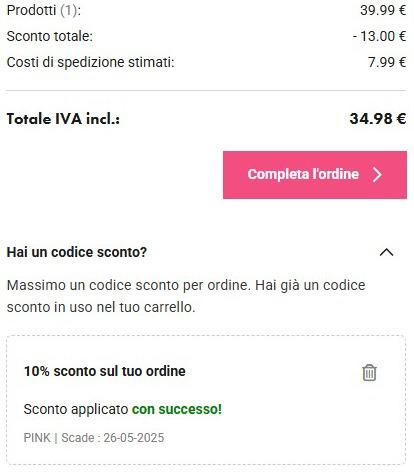
Task: Collapse the discount code section chevron
Action: [386, 252]
